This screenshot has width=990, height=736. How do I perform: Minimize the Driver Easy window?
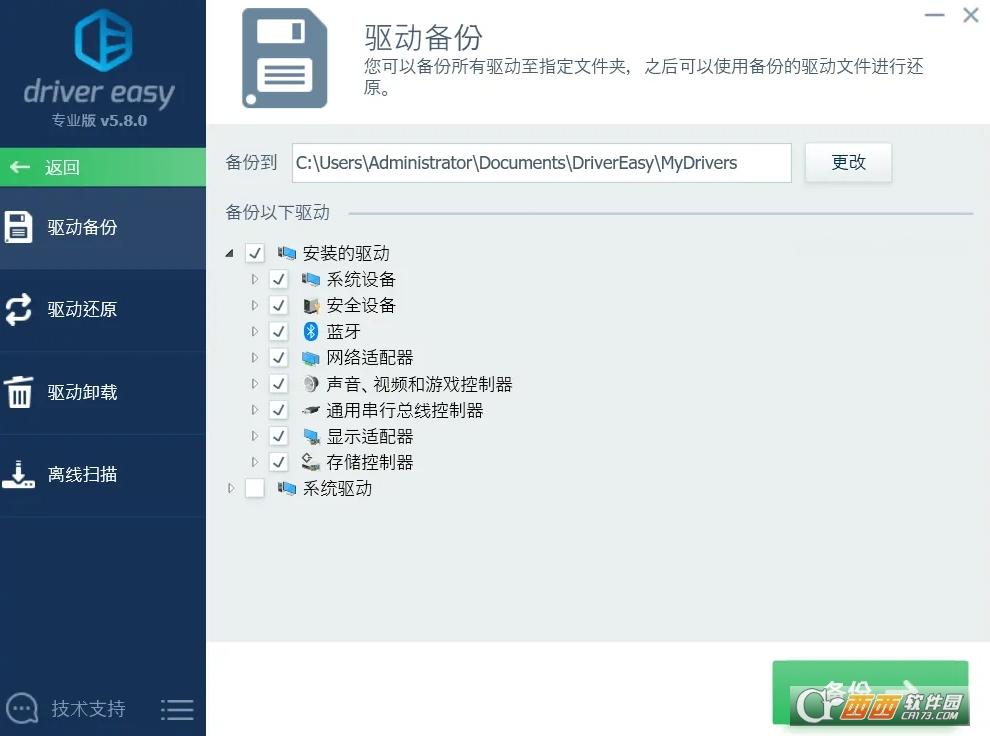pyautogui.click(x=934, y=15)
